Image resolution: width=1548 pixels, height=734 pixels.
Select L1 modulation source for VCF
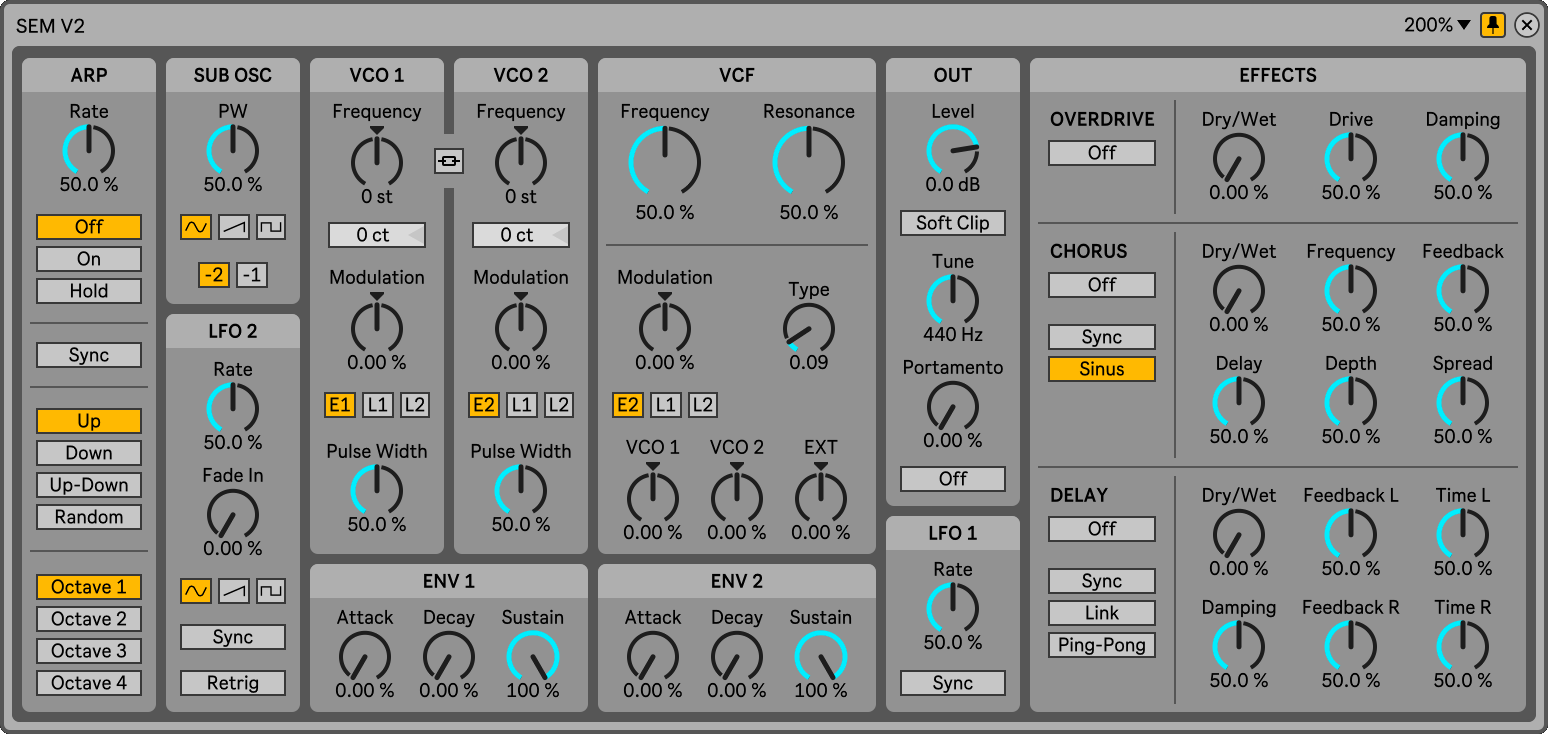tap(665, 405)
